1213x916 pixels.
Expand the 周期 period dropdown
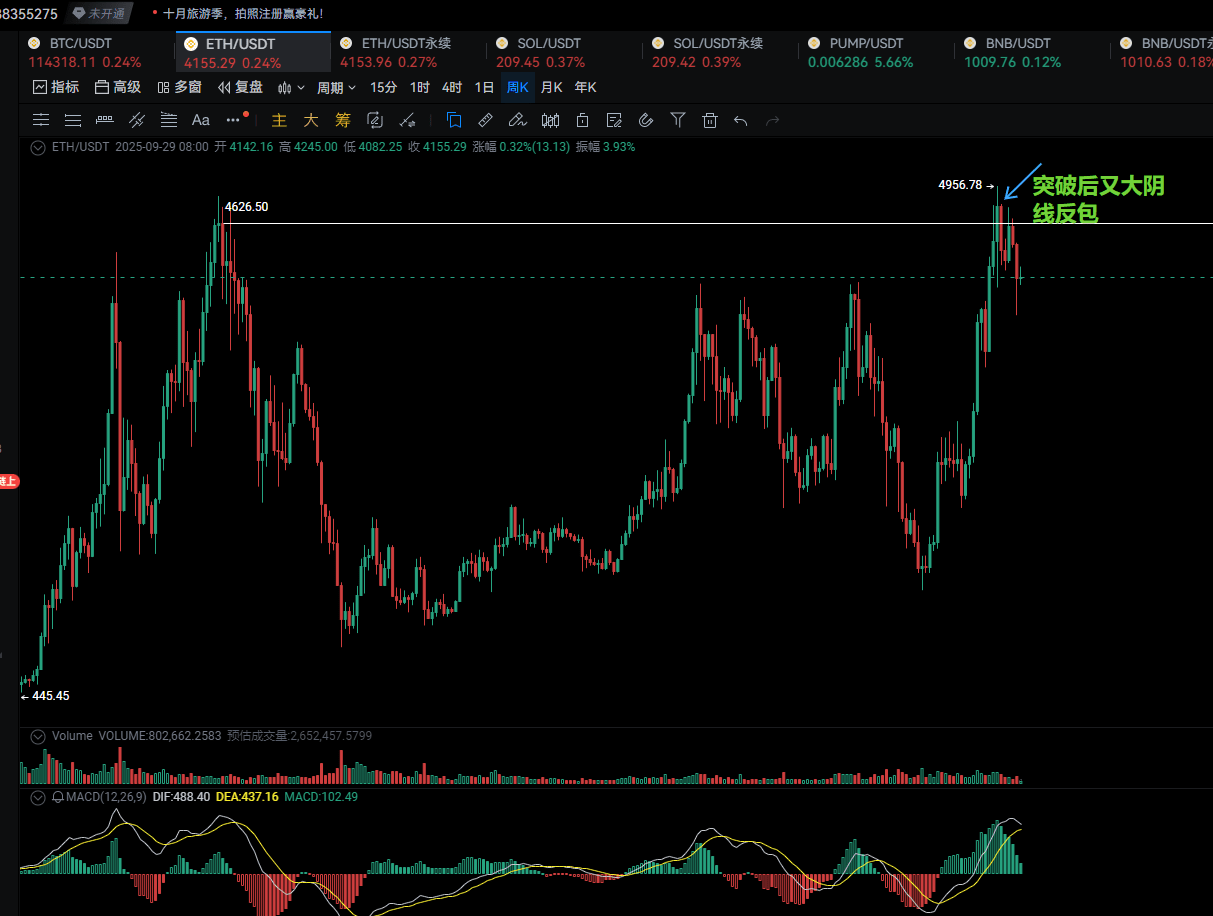coord(336,87)
